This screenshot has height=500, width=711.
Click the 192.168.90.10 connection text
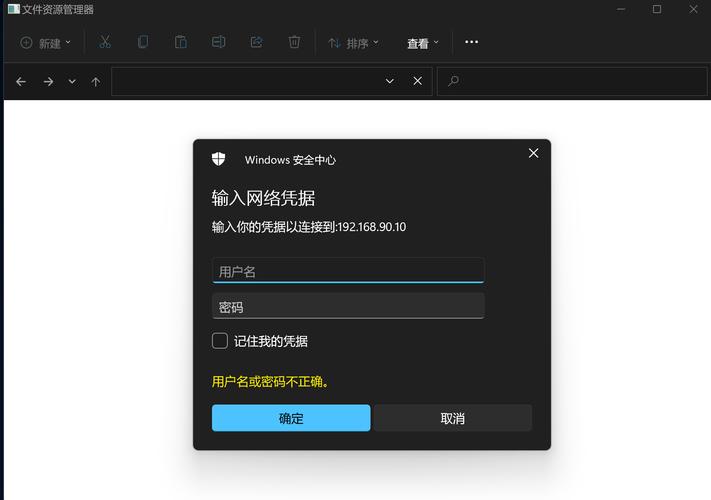point(372,227)
